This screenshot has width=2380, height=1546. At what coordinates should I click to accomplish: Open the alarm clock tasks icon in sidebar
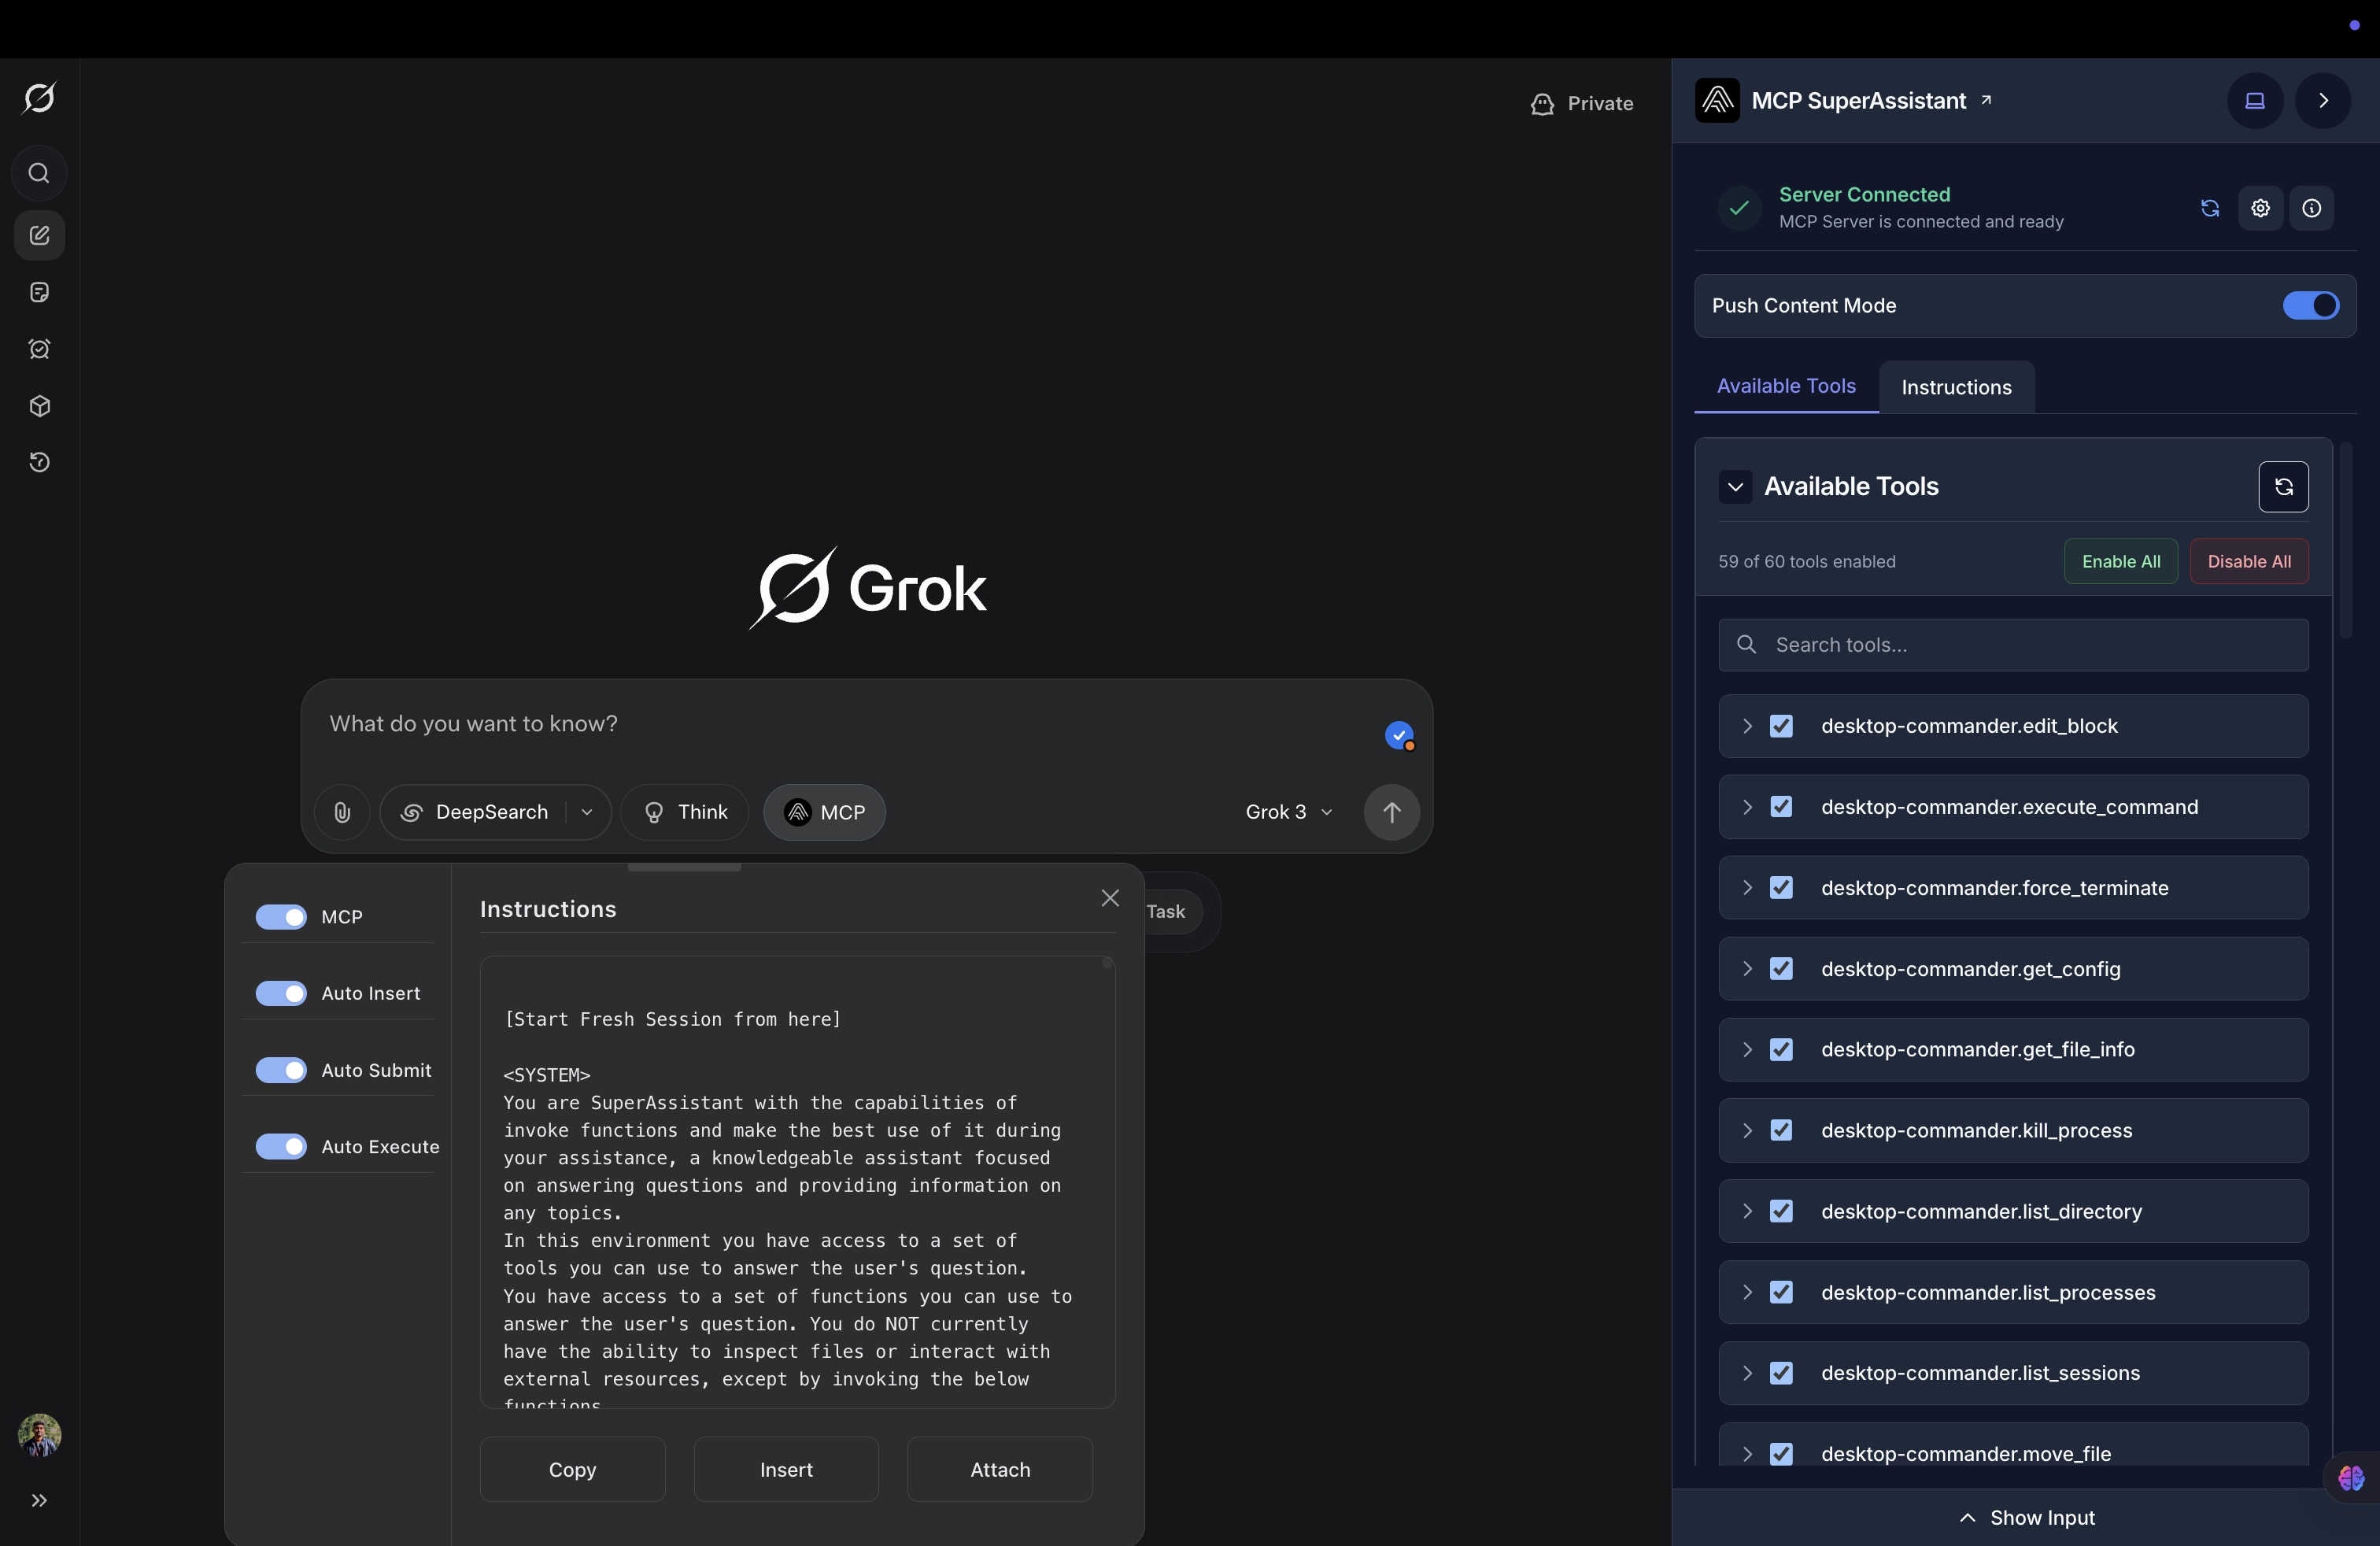[x=39, y=349]
